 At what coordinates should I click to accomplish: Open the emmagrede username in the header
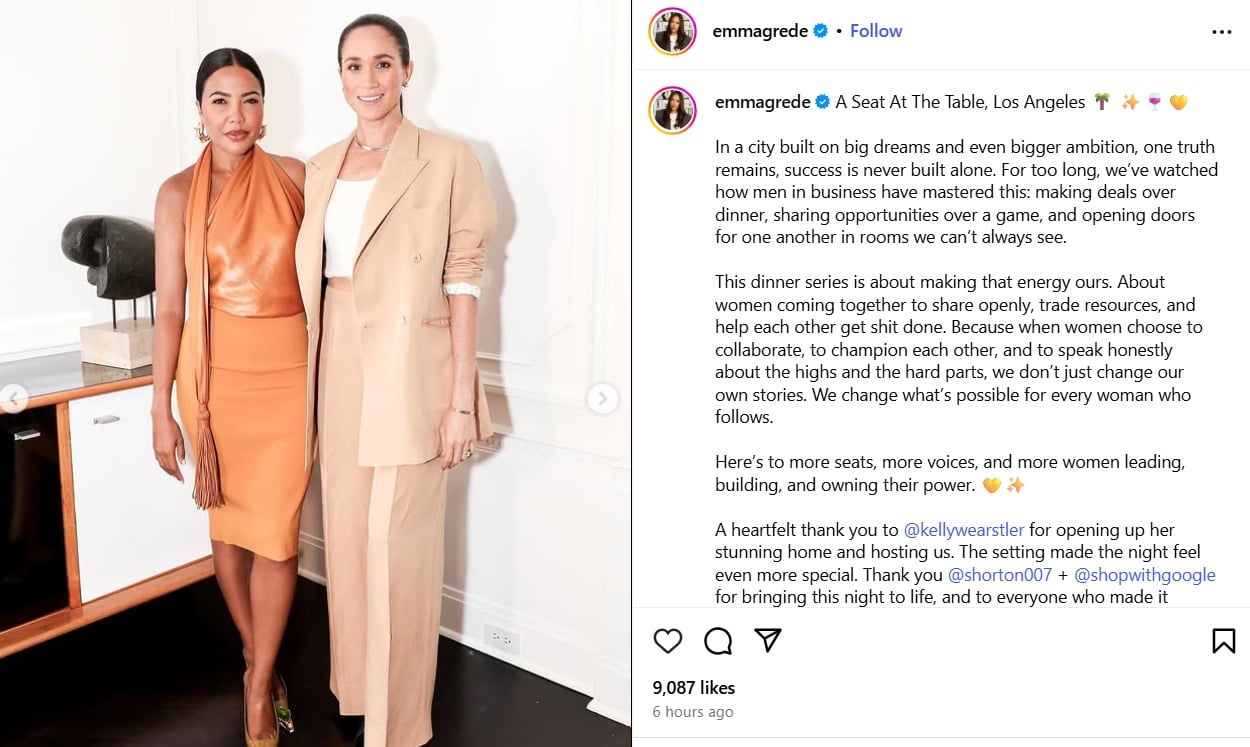pyautogui.click(x=760, y=31)
